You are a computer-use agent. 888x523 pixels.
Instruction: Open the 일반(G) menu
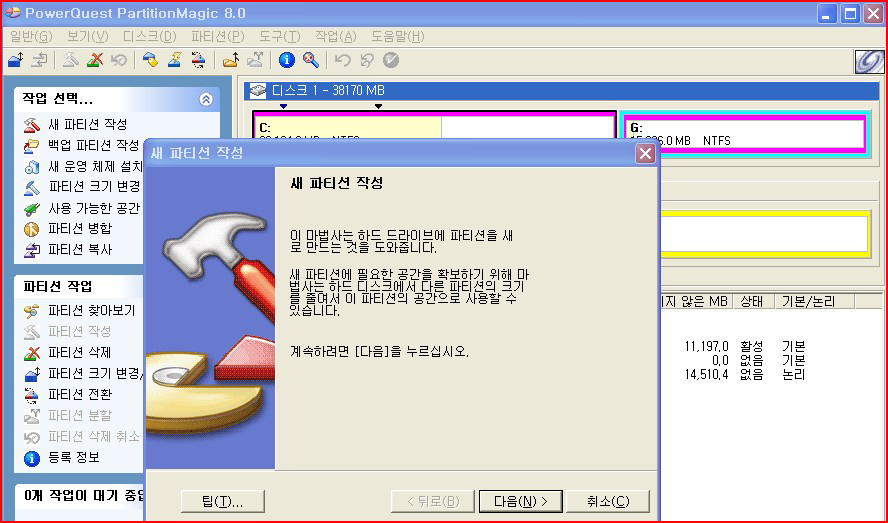click(31, 36)
